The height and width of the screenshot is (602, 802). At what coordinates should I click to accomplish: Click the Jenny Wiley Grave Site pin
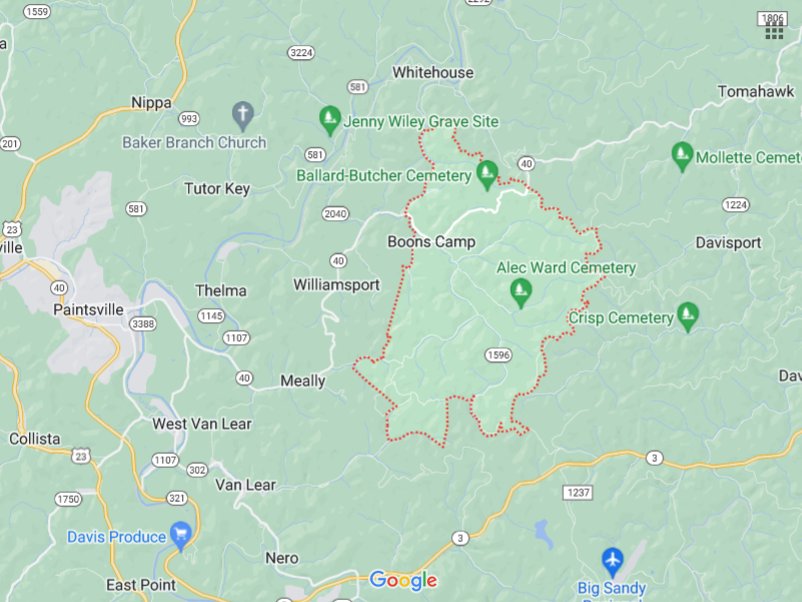(x=330, y=120)
